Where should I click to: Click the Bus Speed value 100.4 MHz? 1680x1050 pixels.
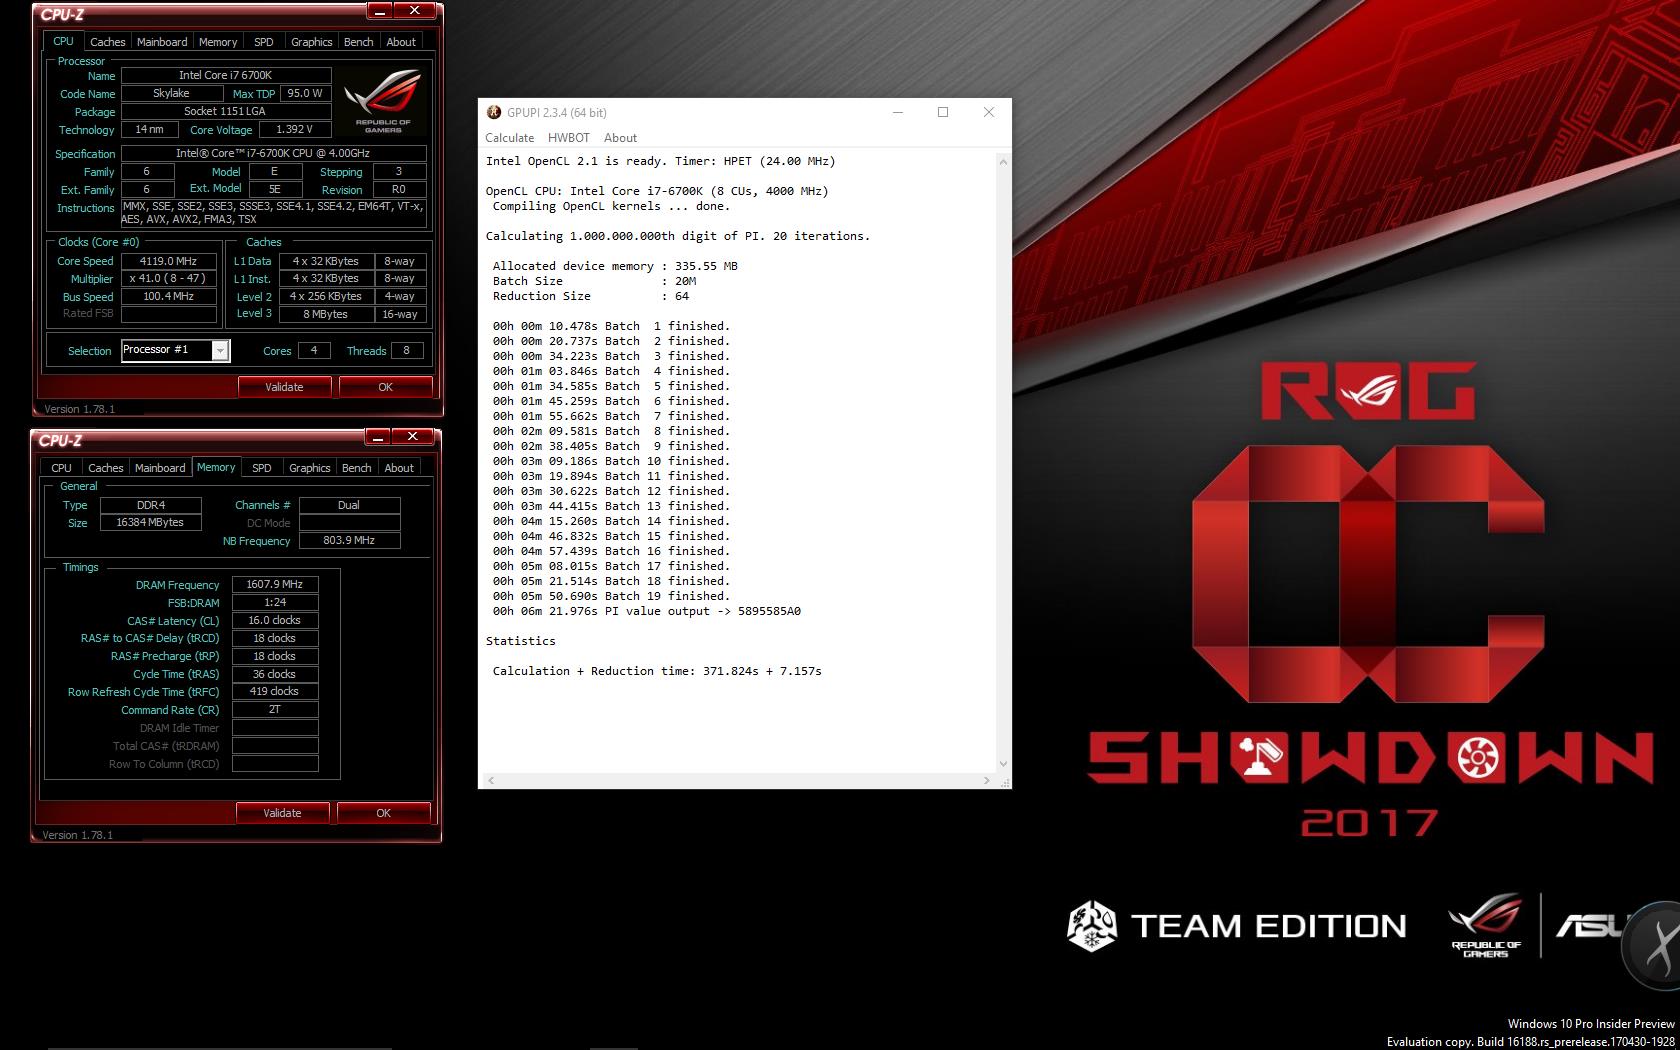point(169,297)
